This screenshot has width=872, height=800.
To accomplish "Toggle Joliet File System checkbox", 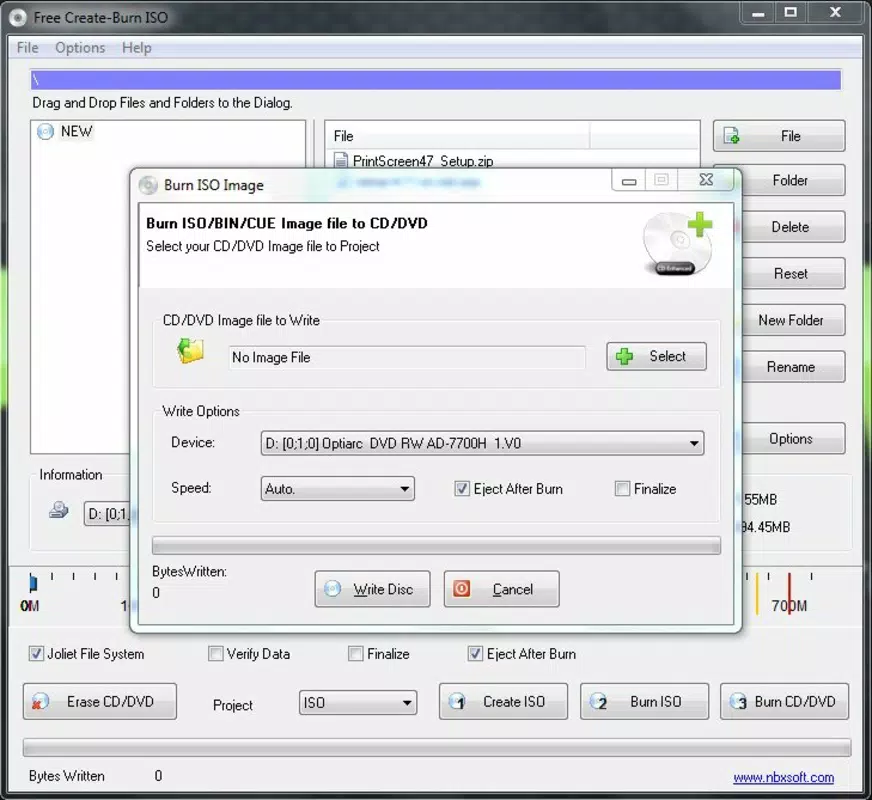I will coord(36,654).
